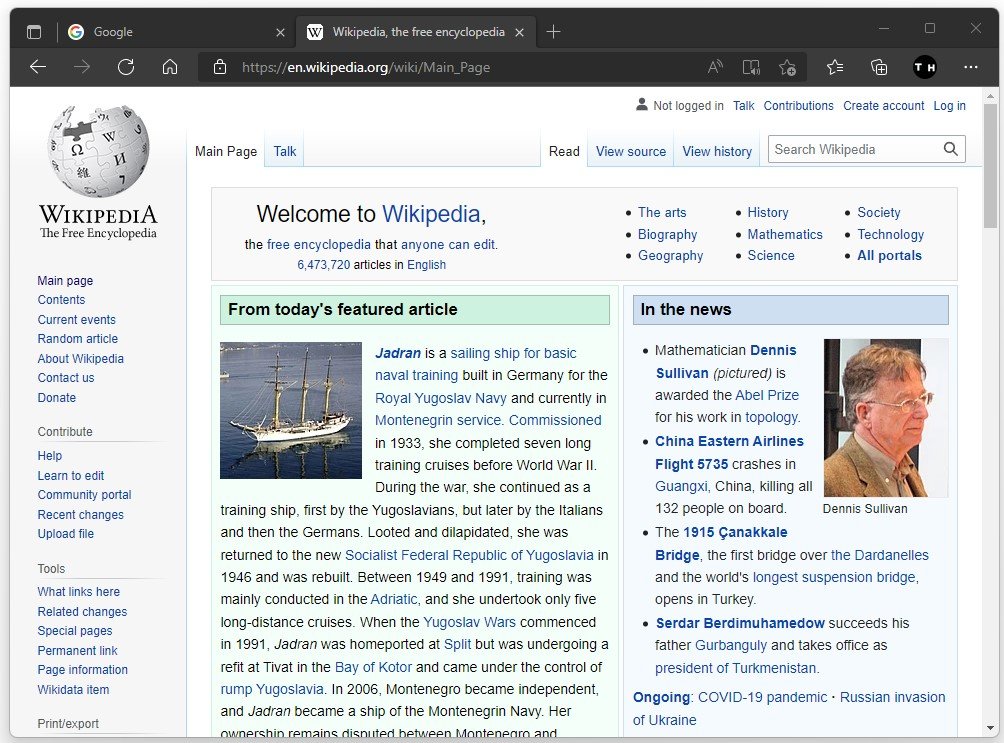The width and height of the screenshot is (1004, 743).
Task: Click the Donate sidebar link
Action: click(x=56, y=398)
